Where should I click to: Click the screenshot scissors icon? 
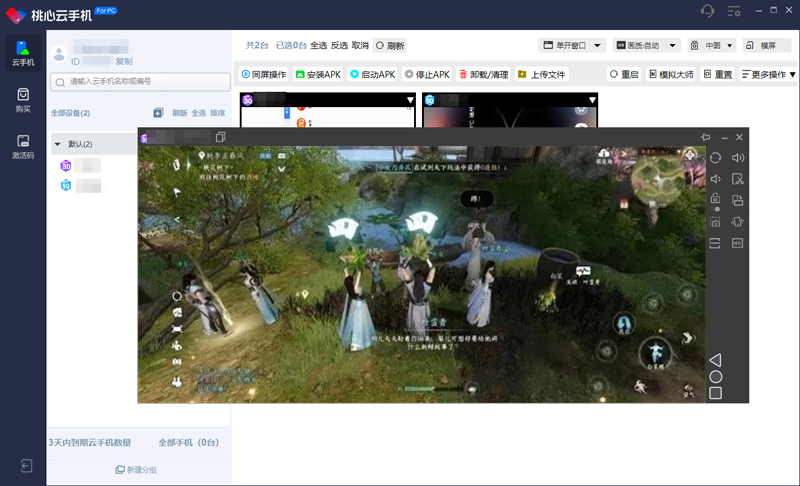(738, 179)
